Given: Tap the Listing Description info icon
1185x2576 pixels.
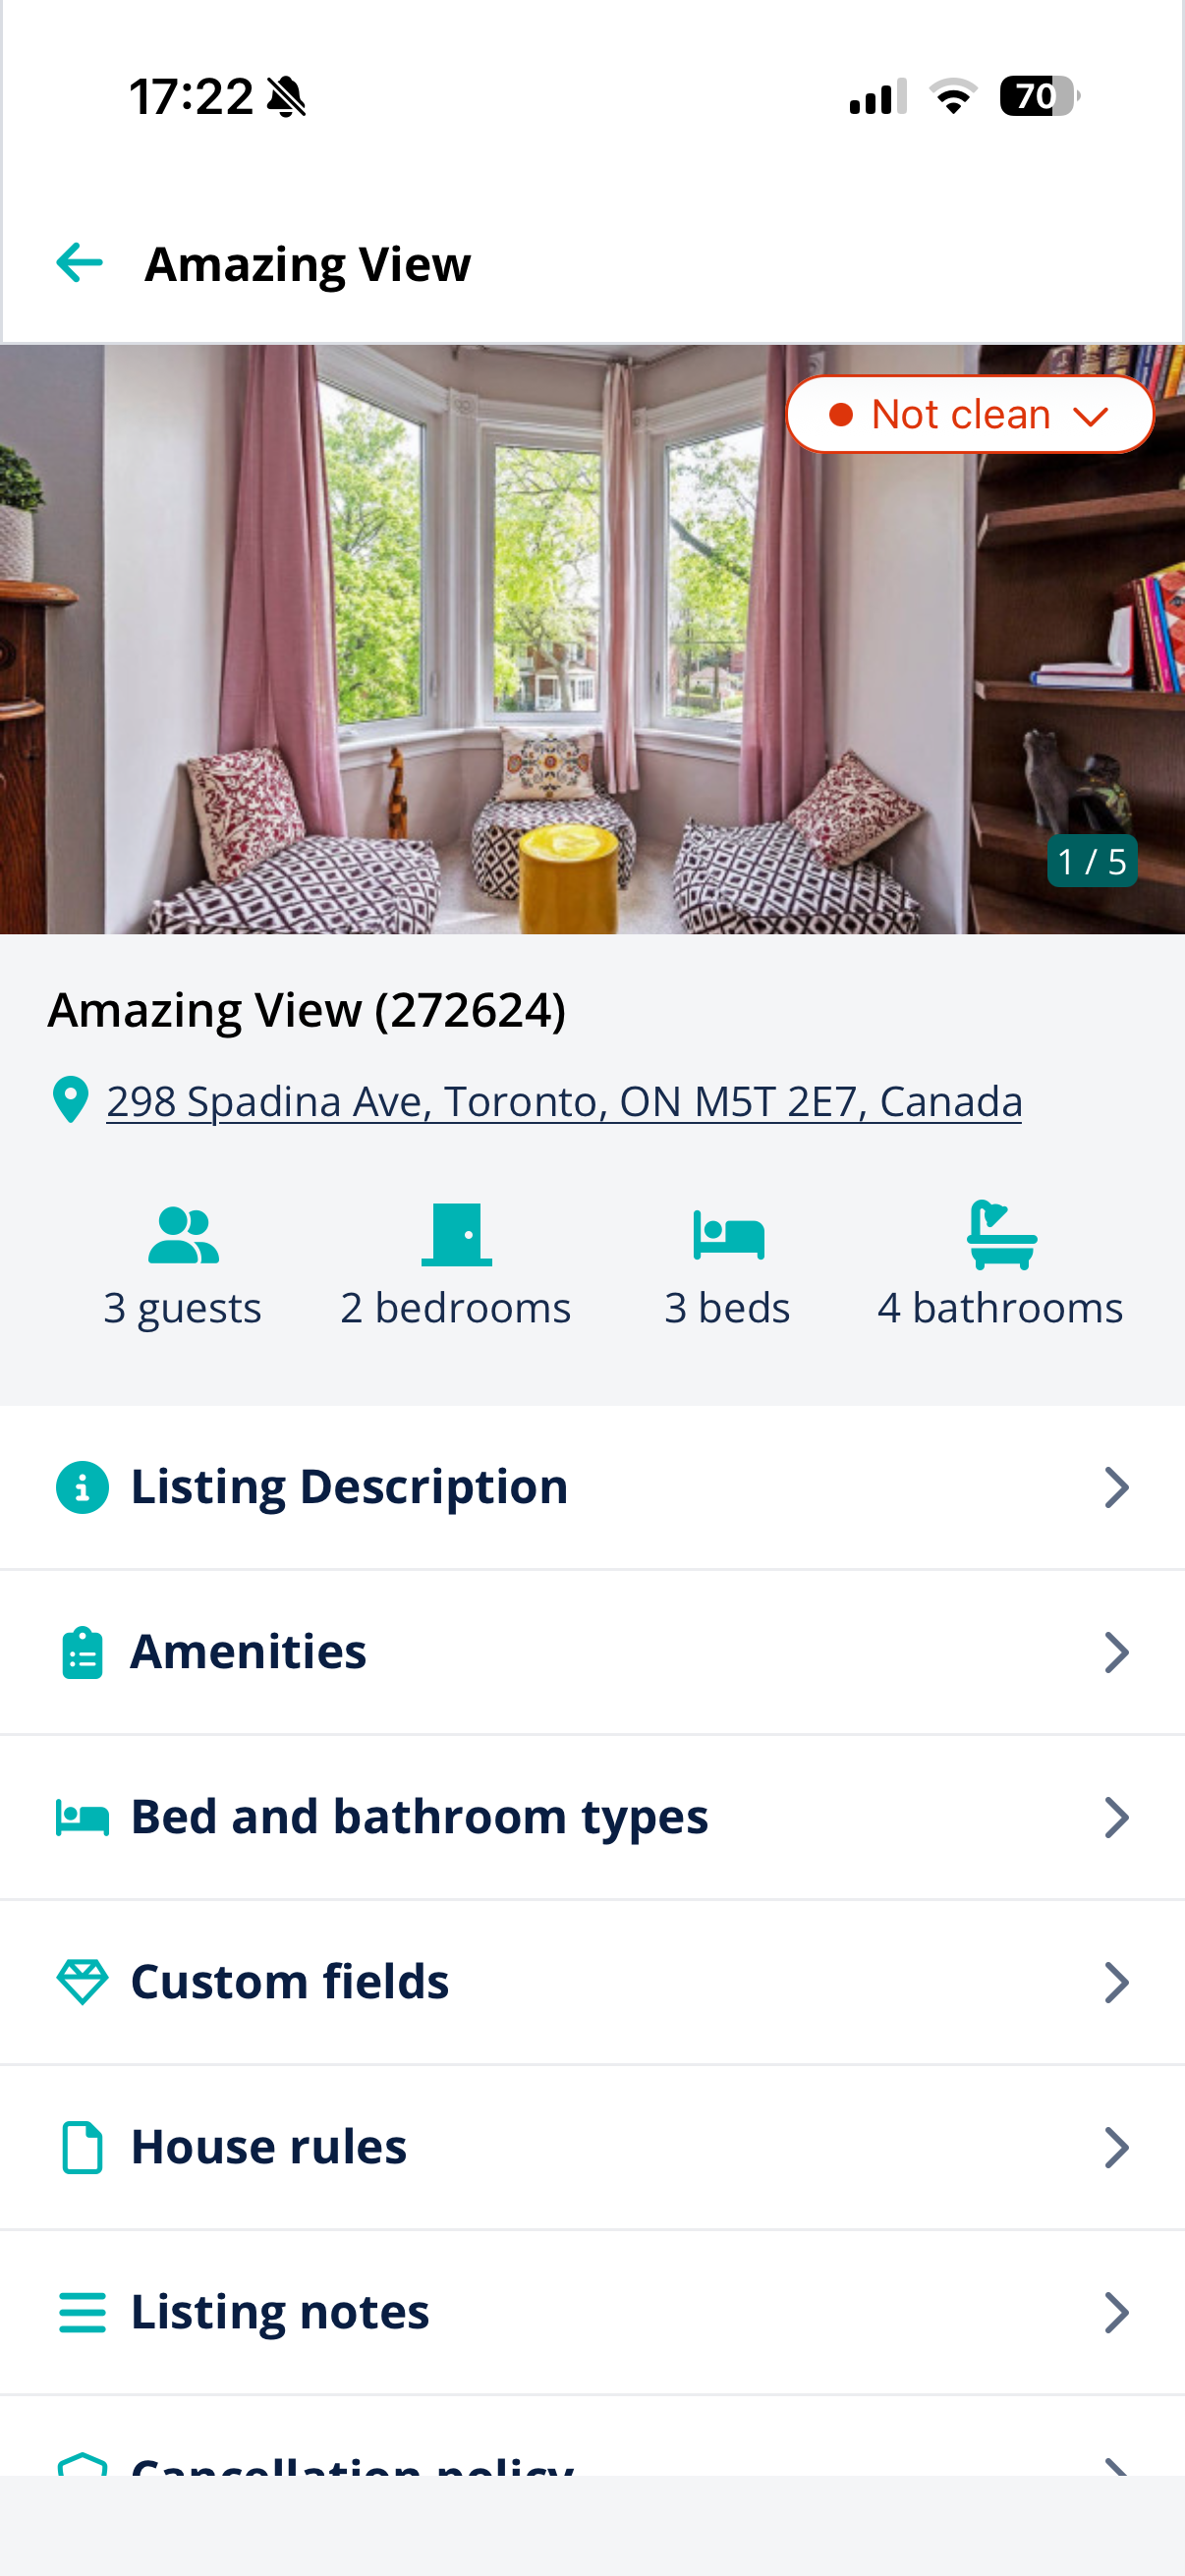Looking at the screenshot, I should 82,1487.
